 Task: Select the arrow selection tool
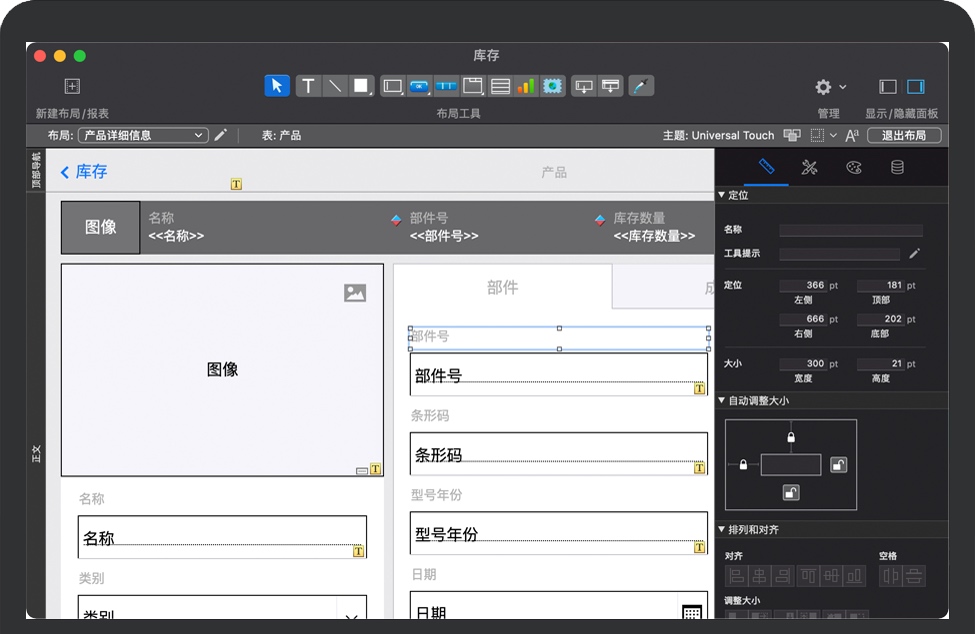coord(277,86)
